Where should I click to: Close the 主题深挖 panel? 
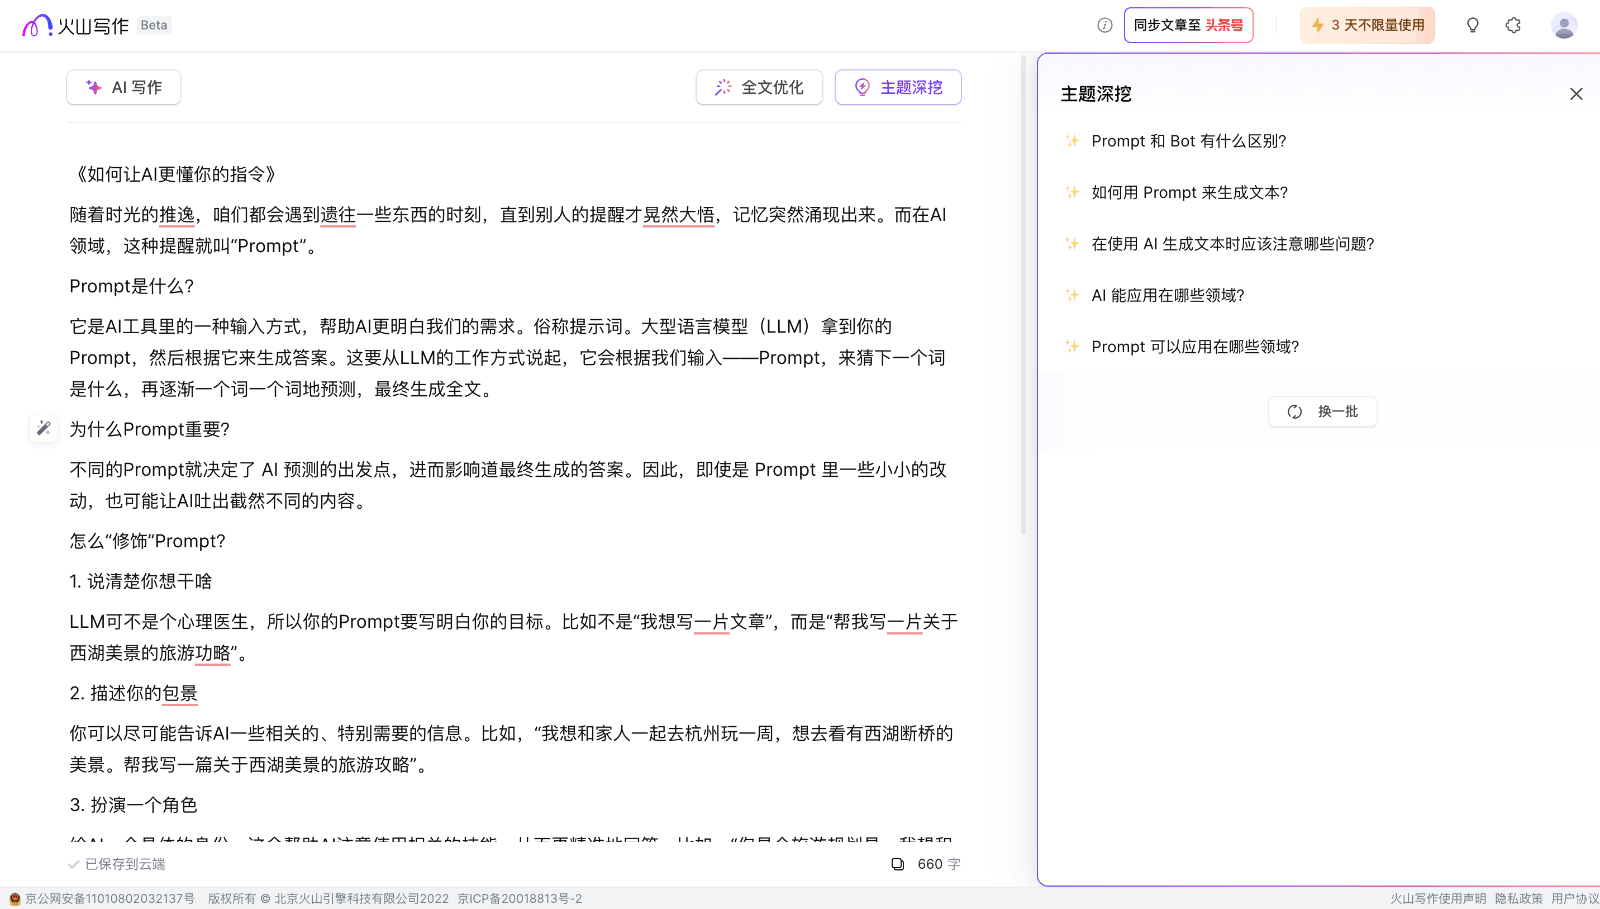[1576, 94]
